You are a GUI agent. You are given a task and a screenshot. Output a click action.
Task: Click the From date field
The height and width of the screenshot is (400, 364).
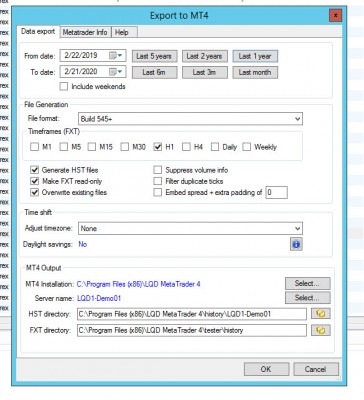[93, 56]
